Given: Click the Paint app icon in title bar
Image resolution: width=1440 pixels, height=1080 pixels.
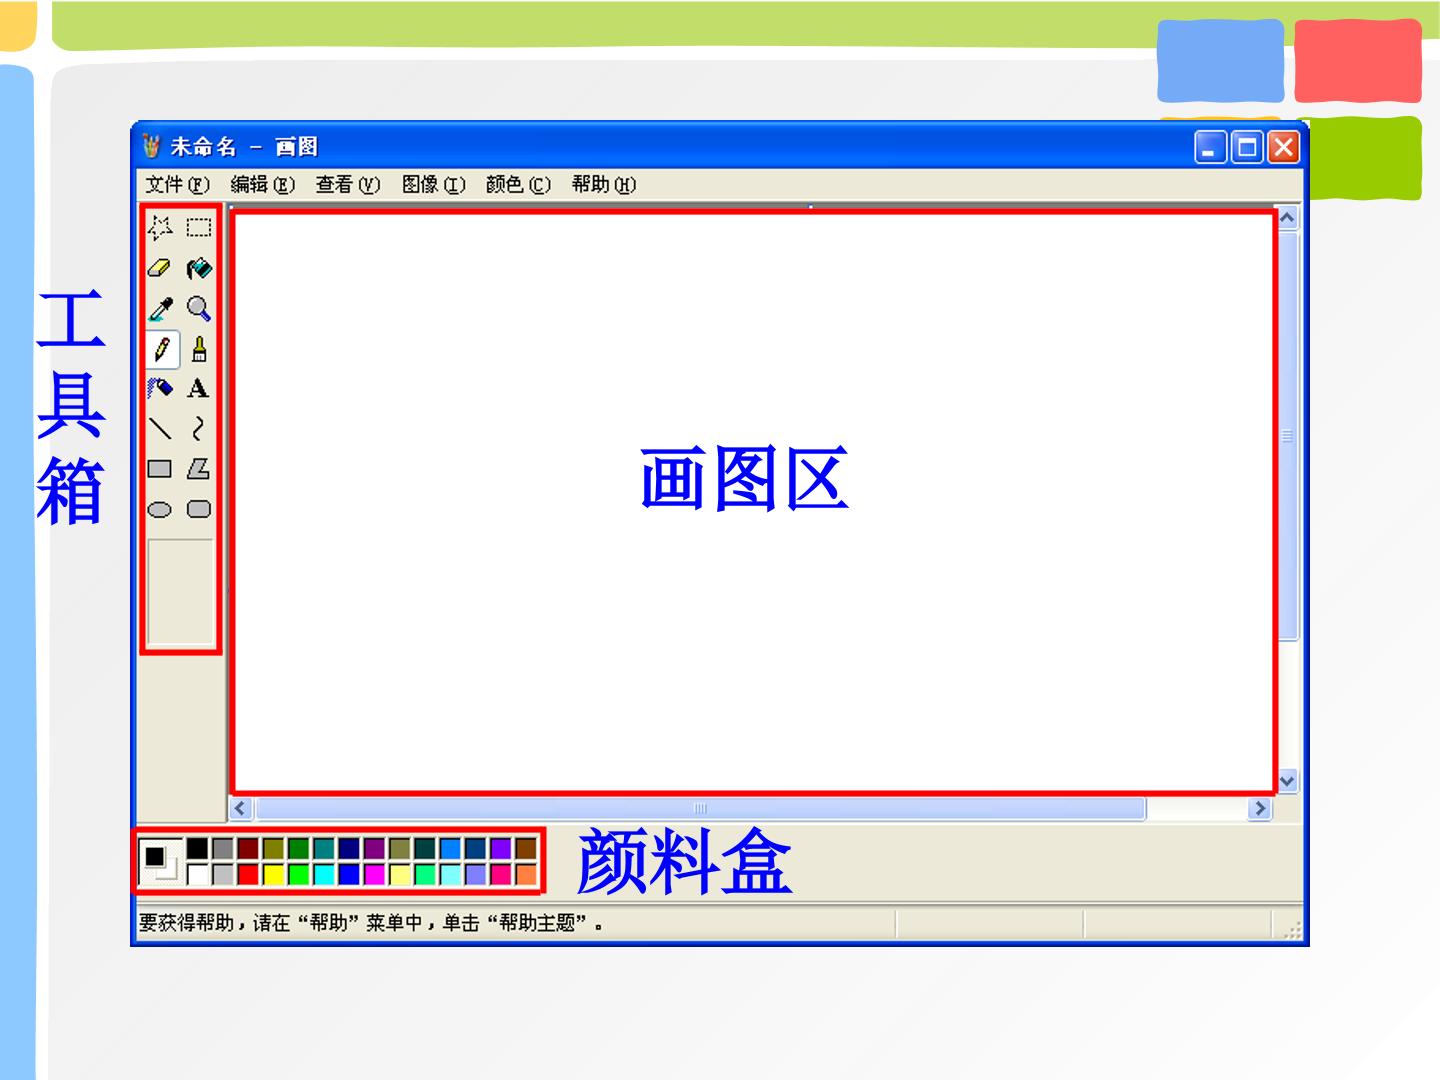Looking at the screenshot, I should [x=152, y=146].
